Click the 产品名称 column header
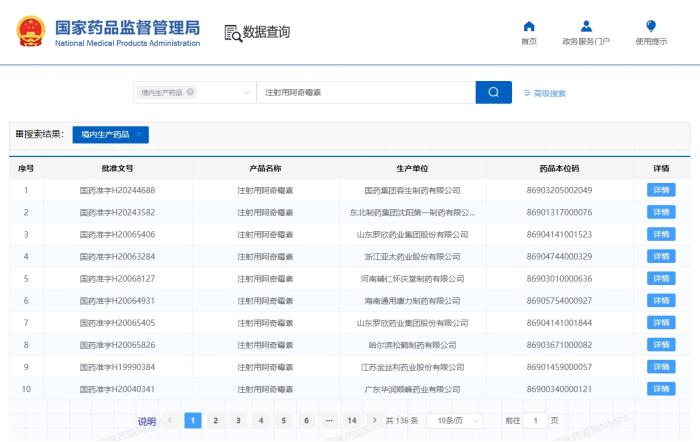 [265, 168]
